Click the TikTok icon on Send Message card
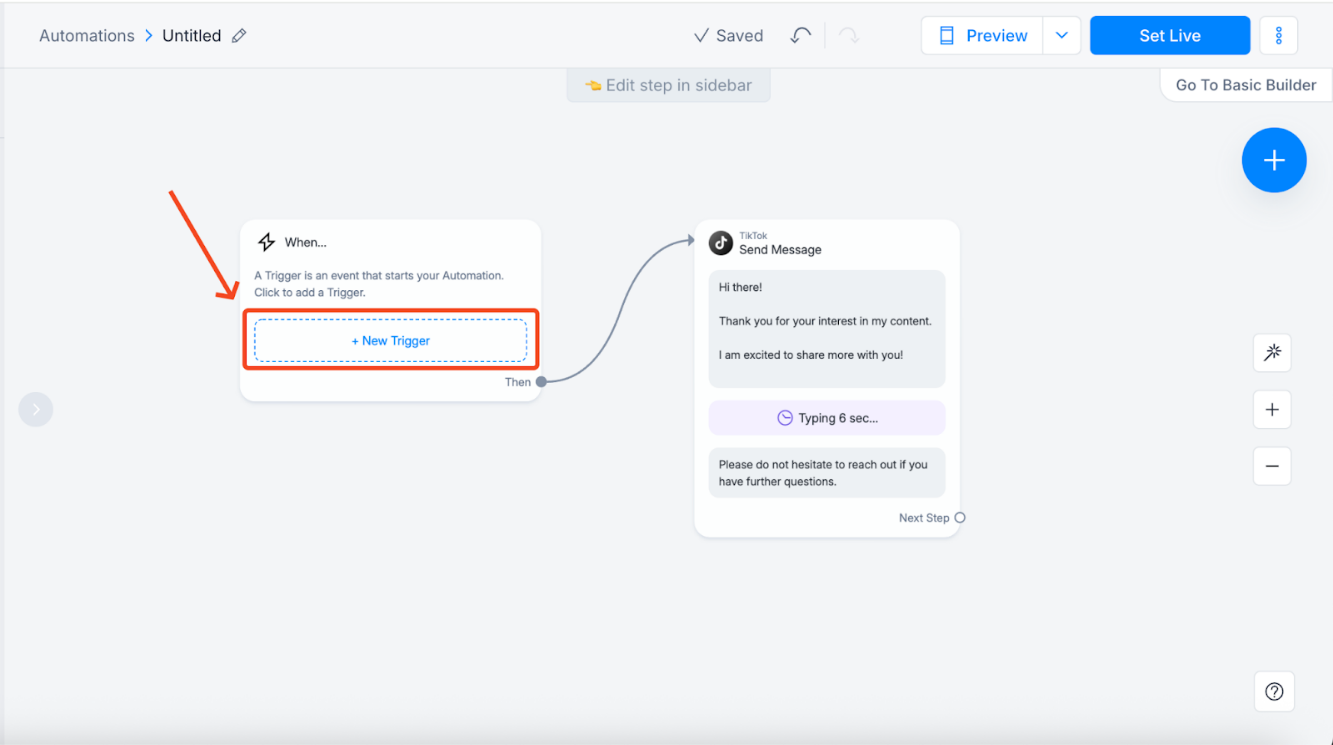This screenshot has width=1333, height=745. pos(720,243)
